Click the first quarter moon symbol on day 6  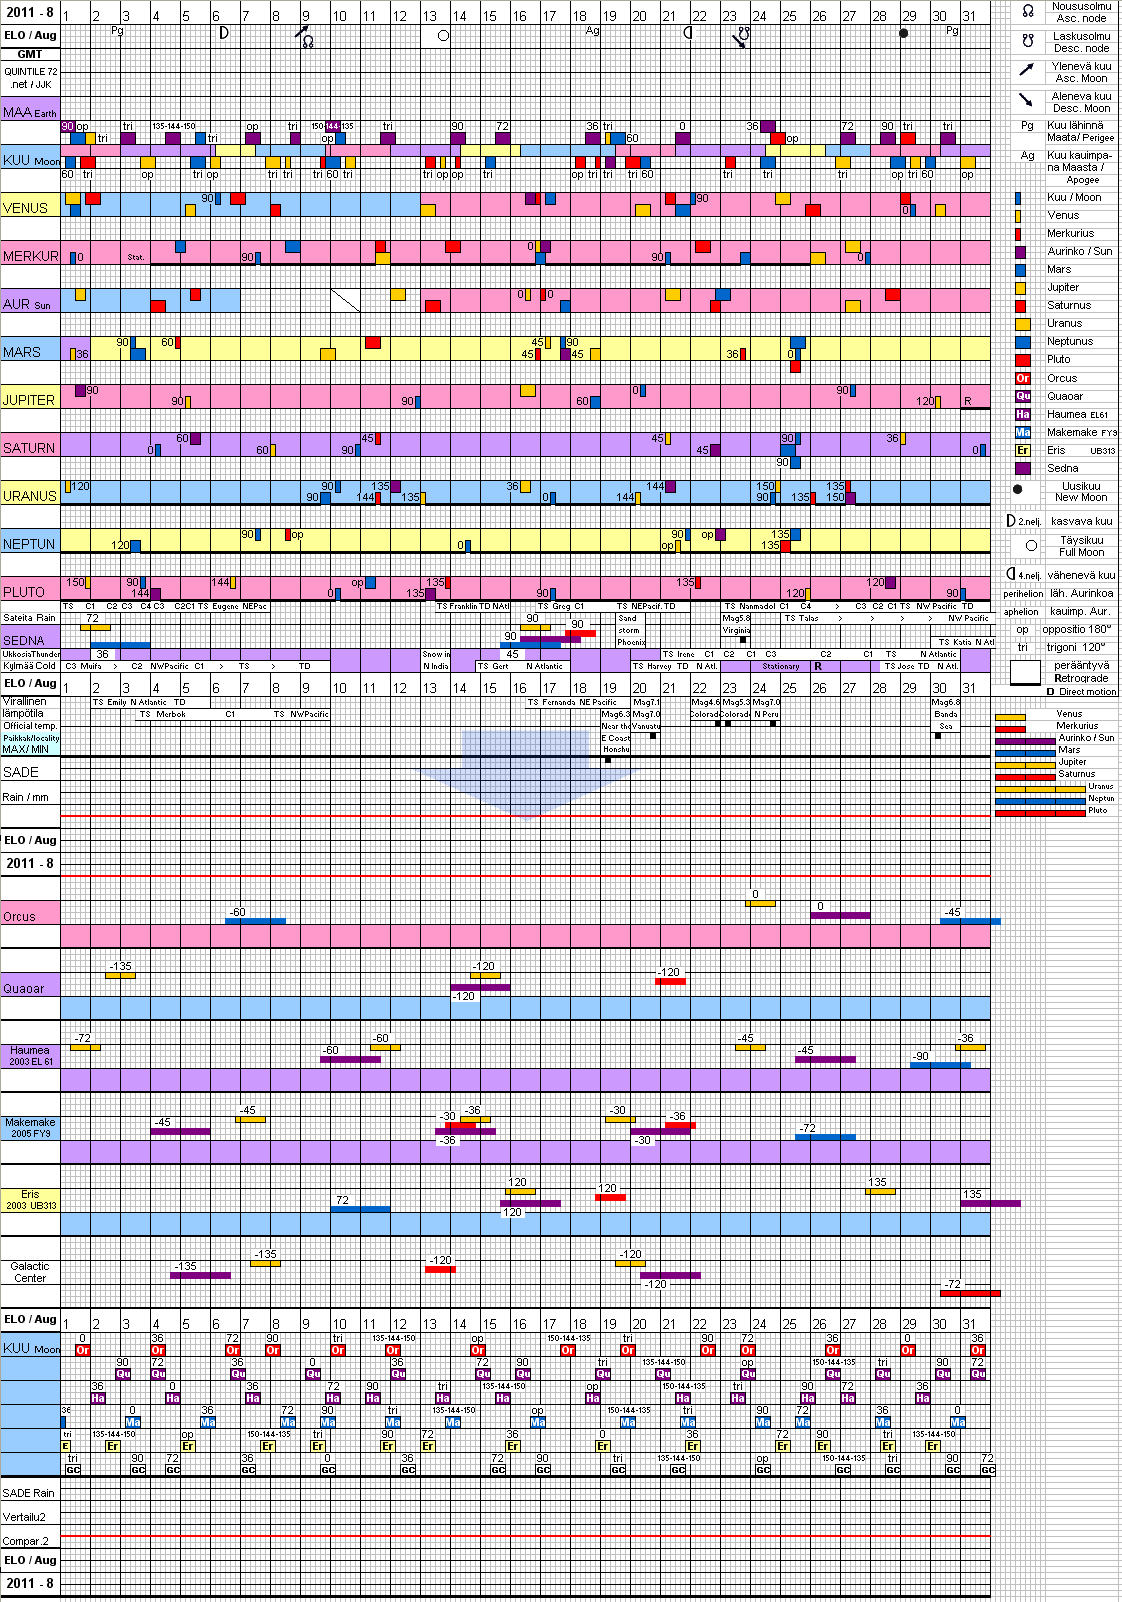pos(224,33)
